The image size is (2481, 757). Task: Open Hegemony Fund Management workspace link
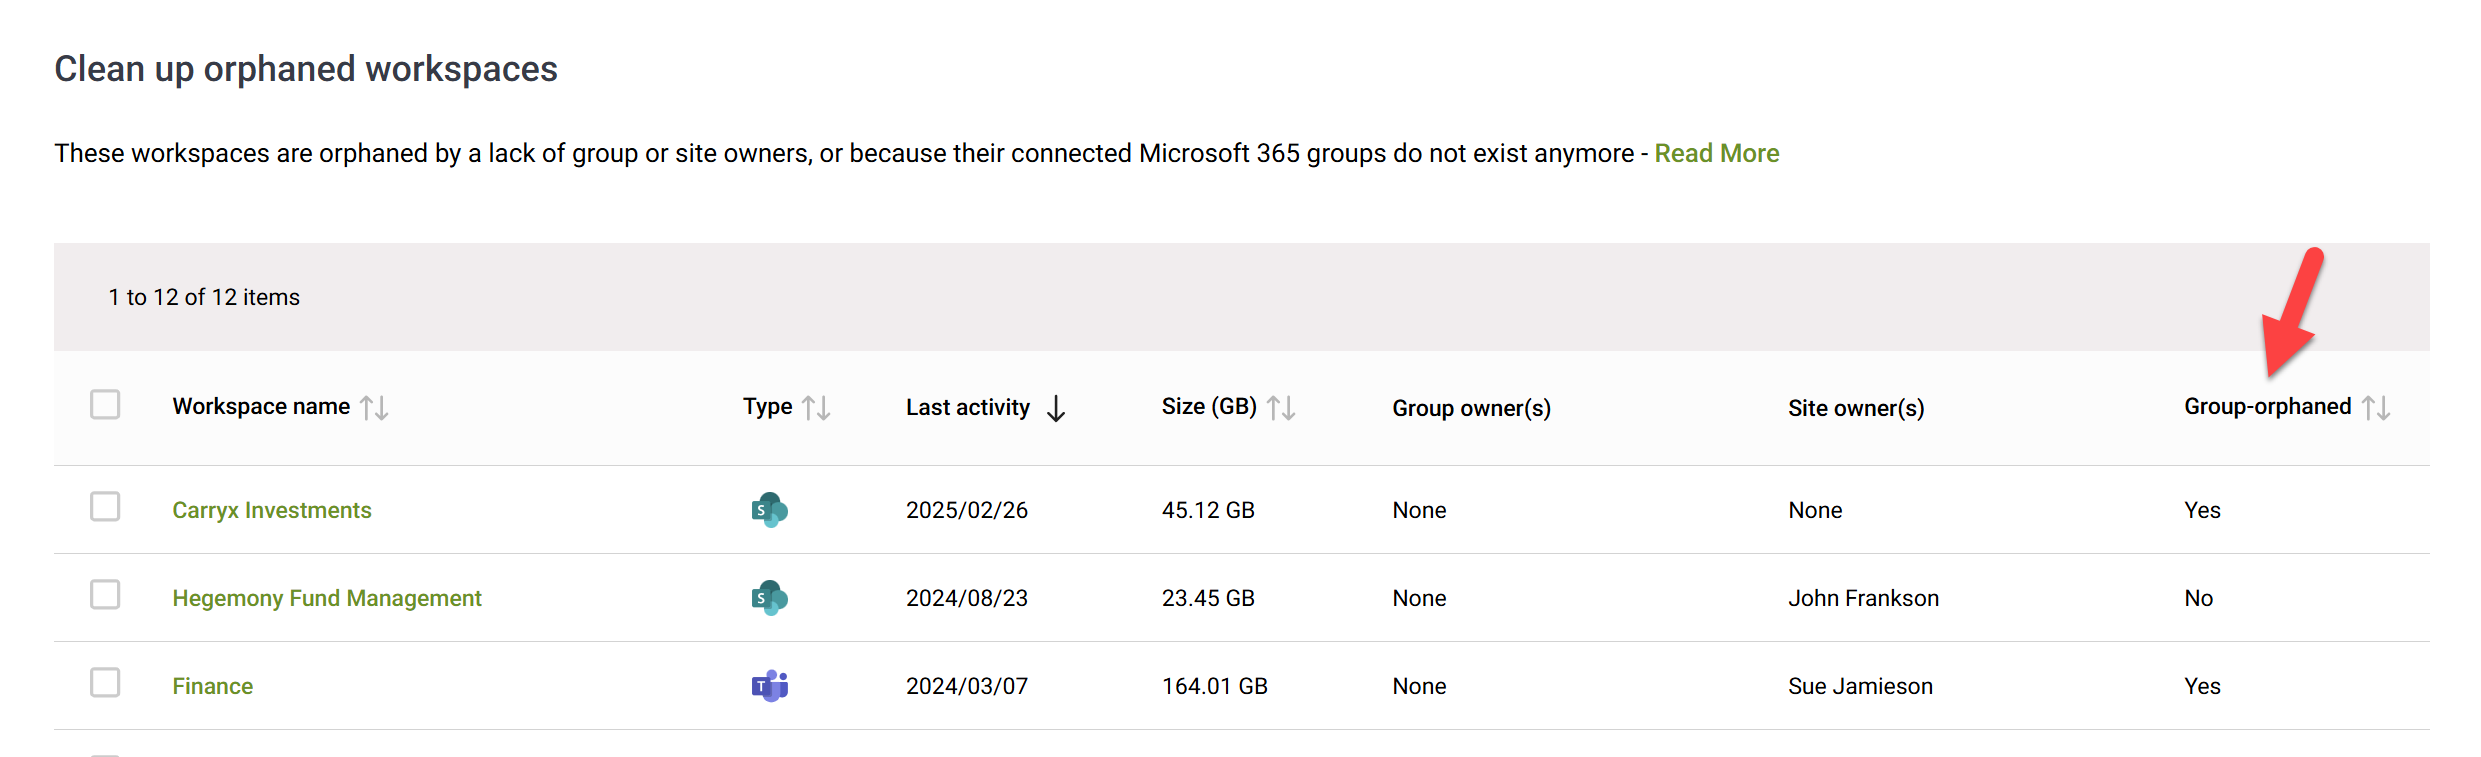pyautogui.click(x=327, y=598)
